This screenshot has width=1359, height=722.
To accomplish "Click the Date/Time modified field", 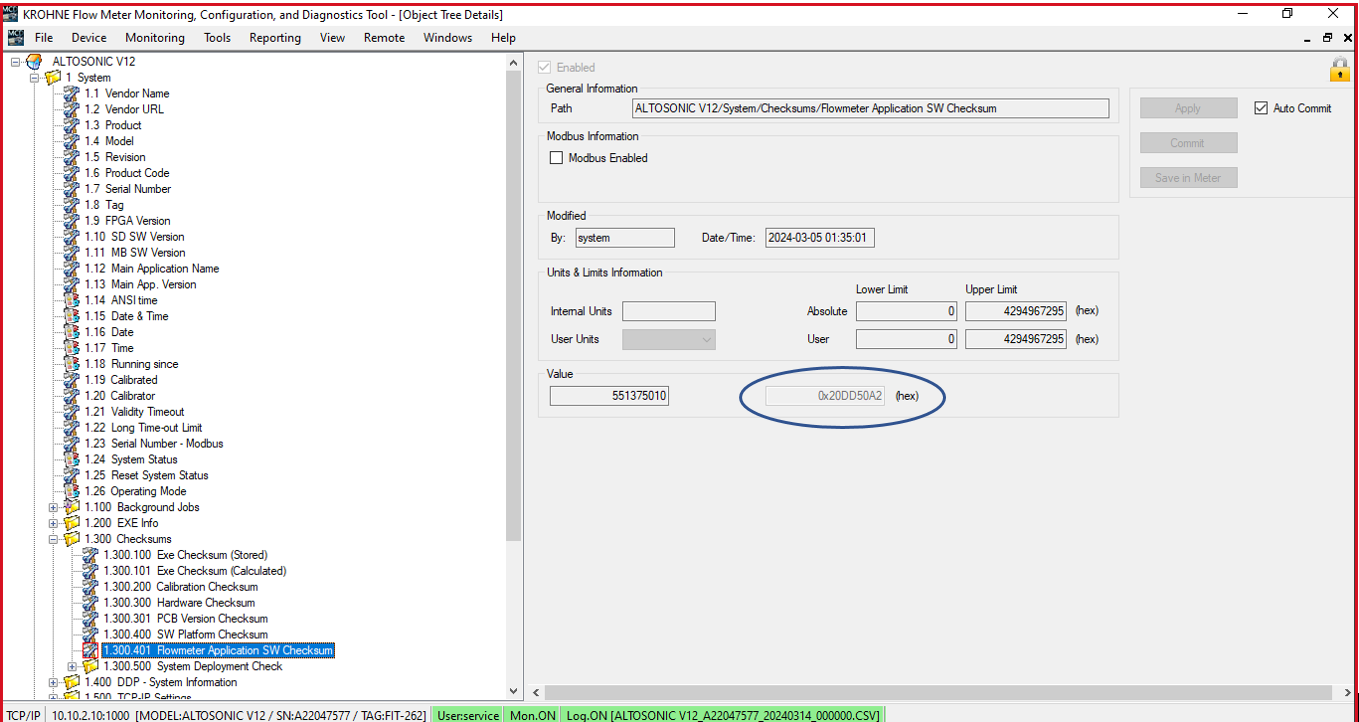I will pyautogui.click(x=820, y=238).
